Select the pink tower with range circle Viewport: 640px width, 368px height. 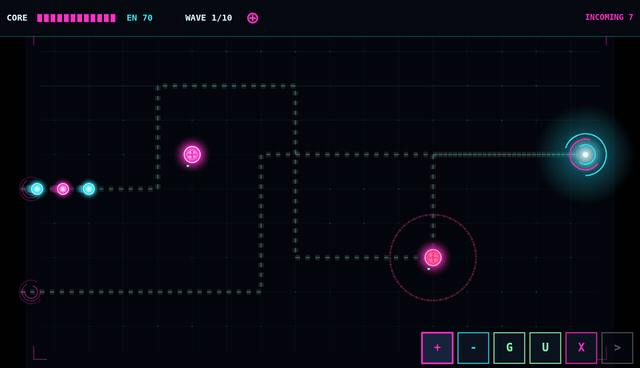click(x=433, y=257)
